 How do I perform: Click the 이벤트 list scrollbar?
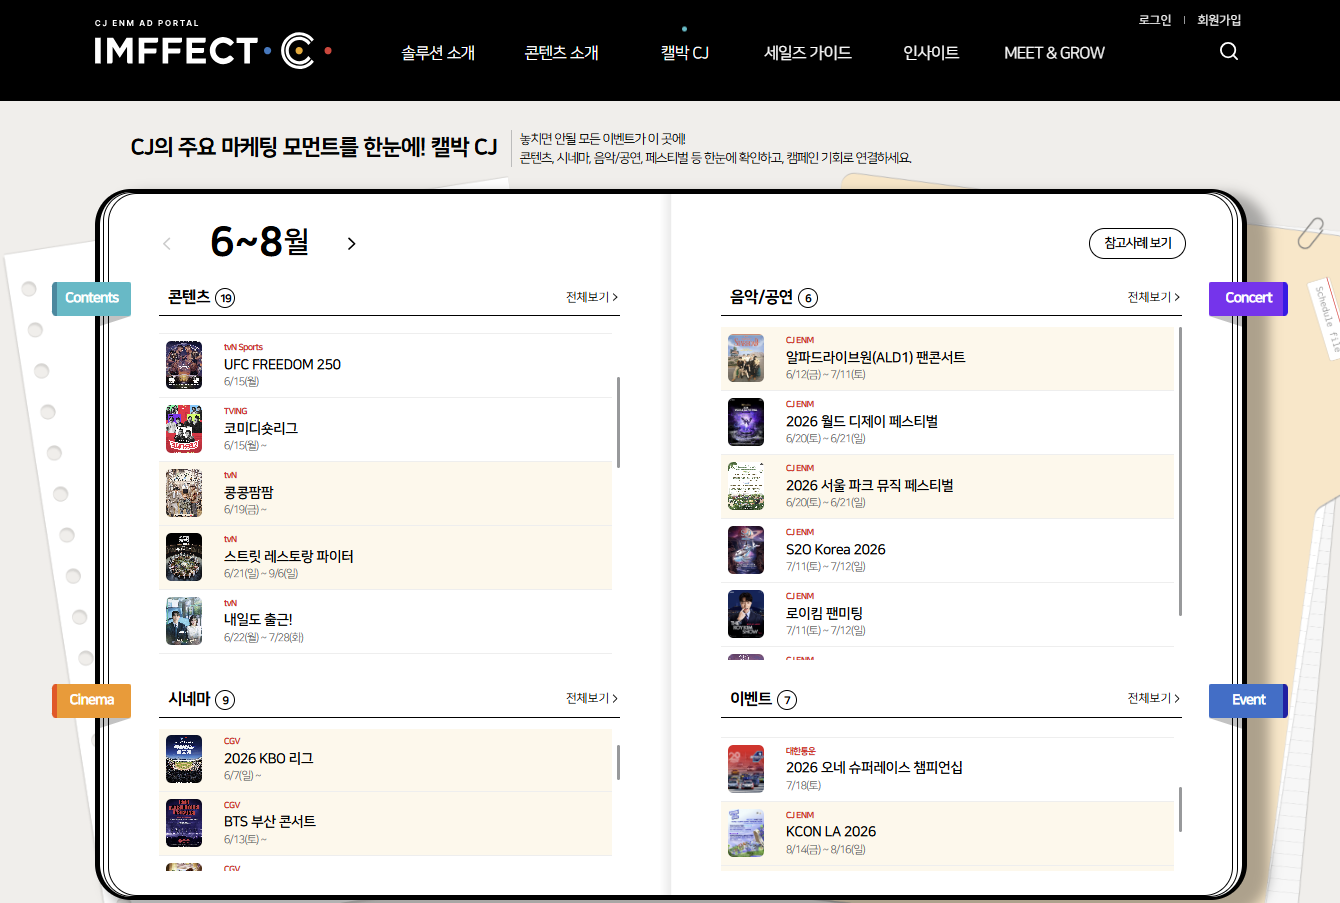click(1181, 809)
